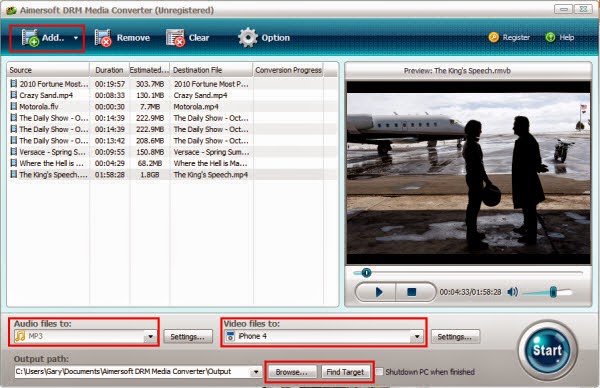Viewport: 600px width, 388px height.
Task: Select file icon of Motorola.flv row
Action: 14,106
